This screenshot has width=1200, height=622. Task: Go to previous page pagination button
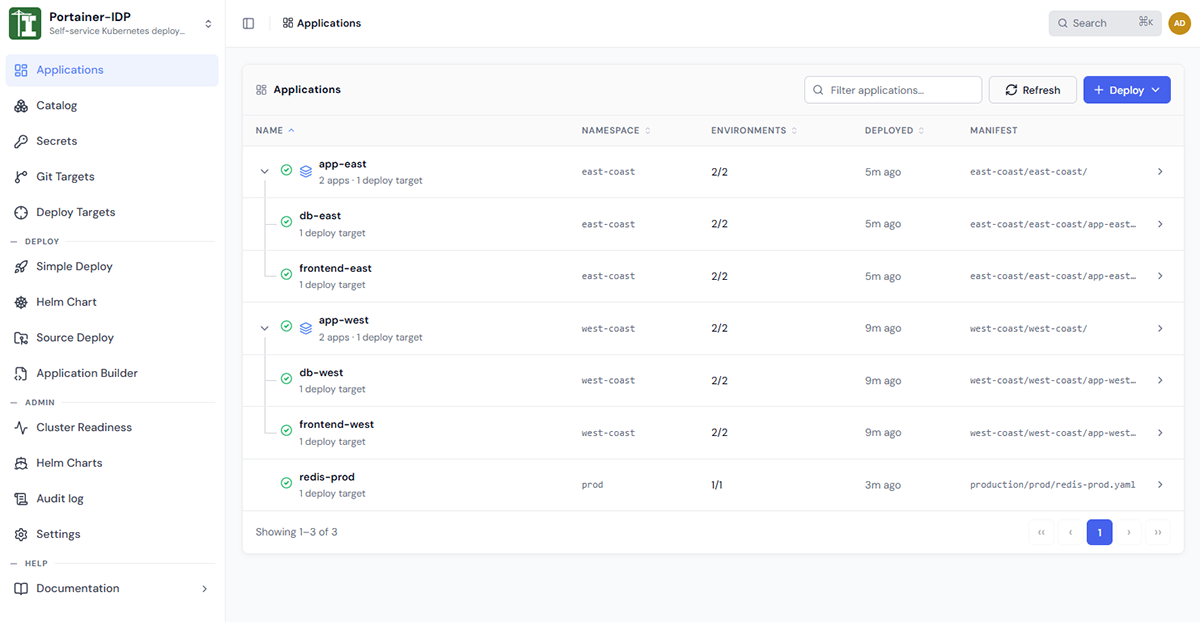coord(1070,533)
